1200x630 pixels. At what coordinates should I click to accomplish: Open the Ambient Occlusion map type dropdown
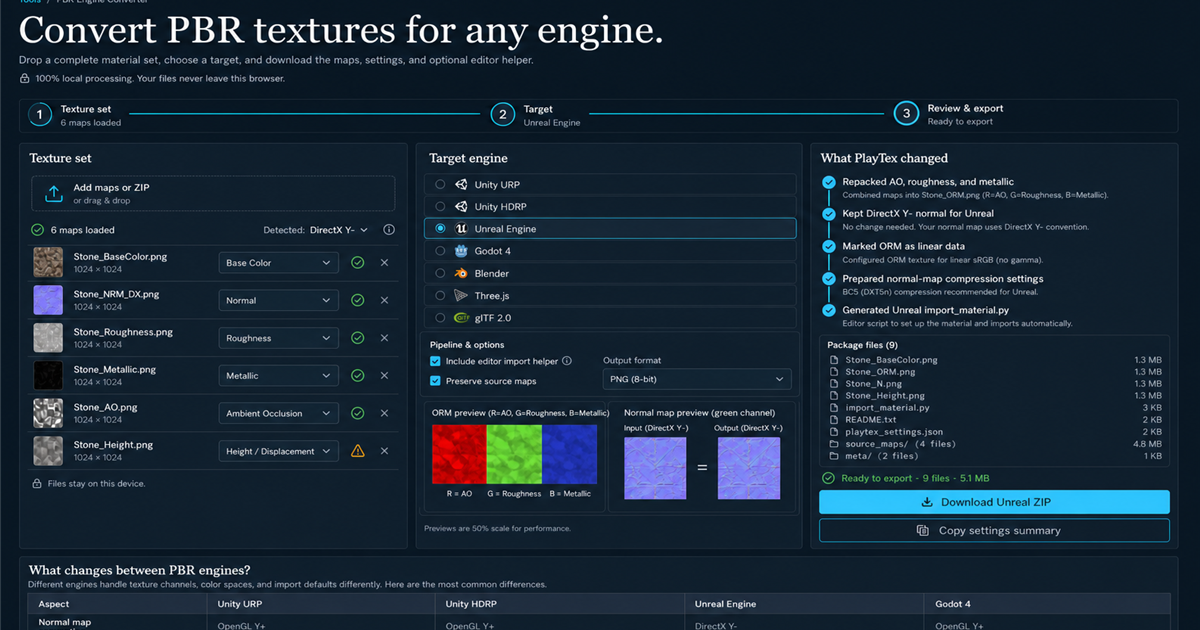pyautogui.click(x=278, y=413)
